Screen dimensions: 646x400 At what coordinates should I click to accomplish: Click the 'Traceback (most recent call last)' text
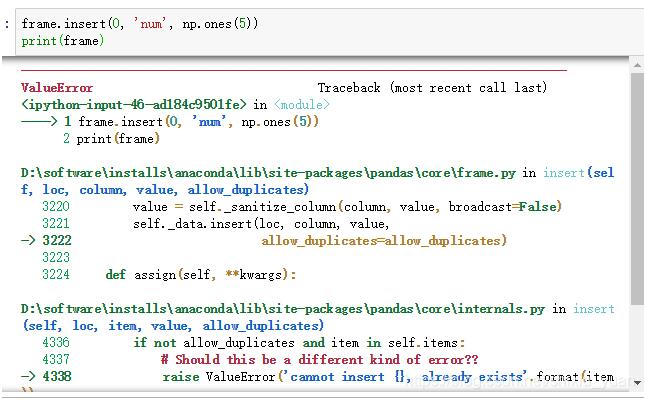click(x=432, y=88)
